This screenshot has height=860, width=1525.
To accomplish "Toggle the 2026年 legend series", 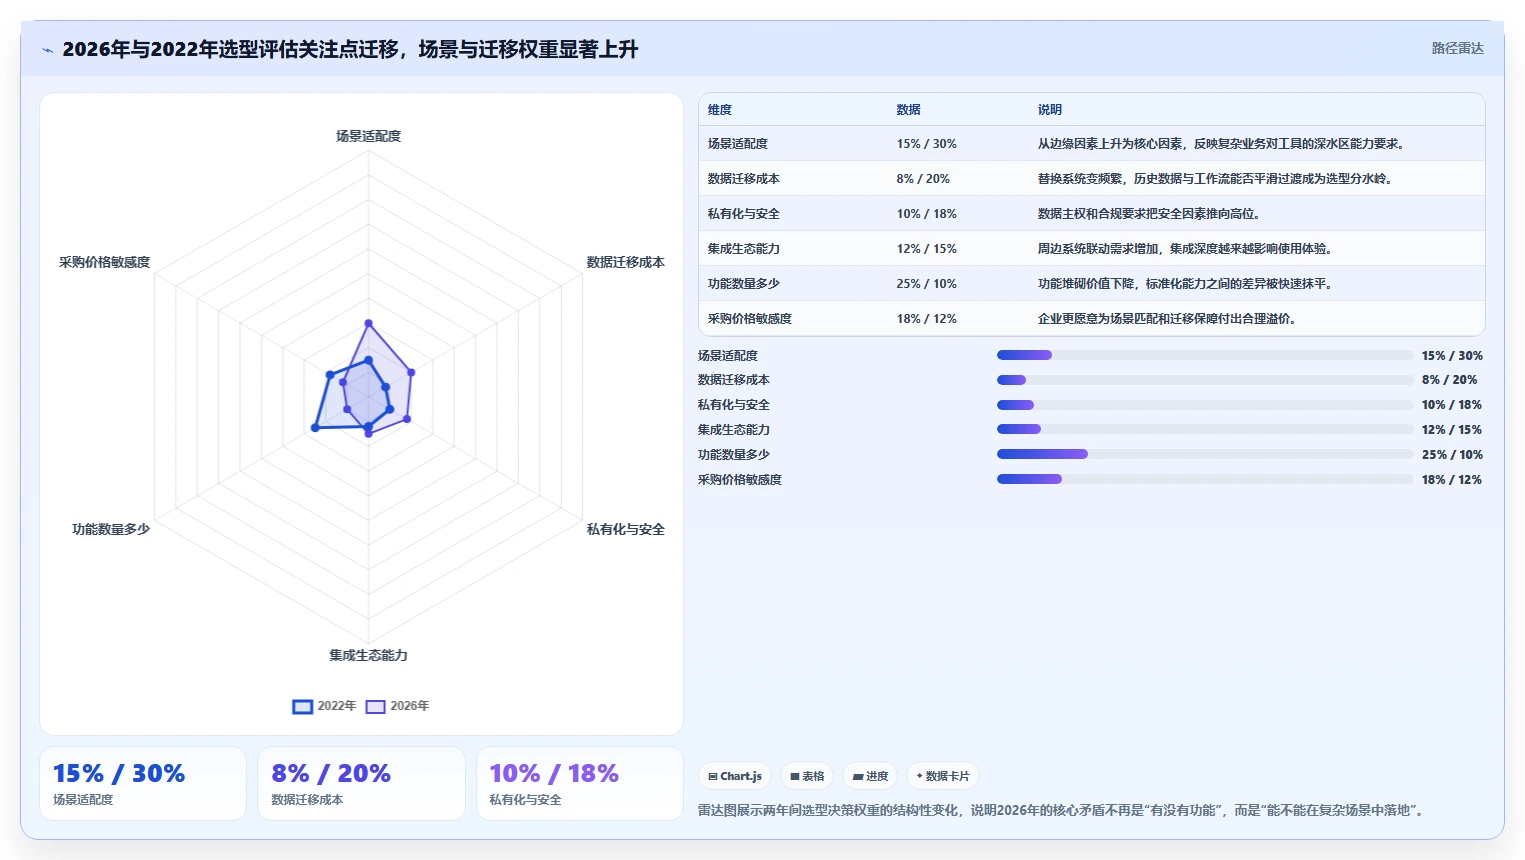I will click(397, 706).
